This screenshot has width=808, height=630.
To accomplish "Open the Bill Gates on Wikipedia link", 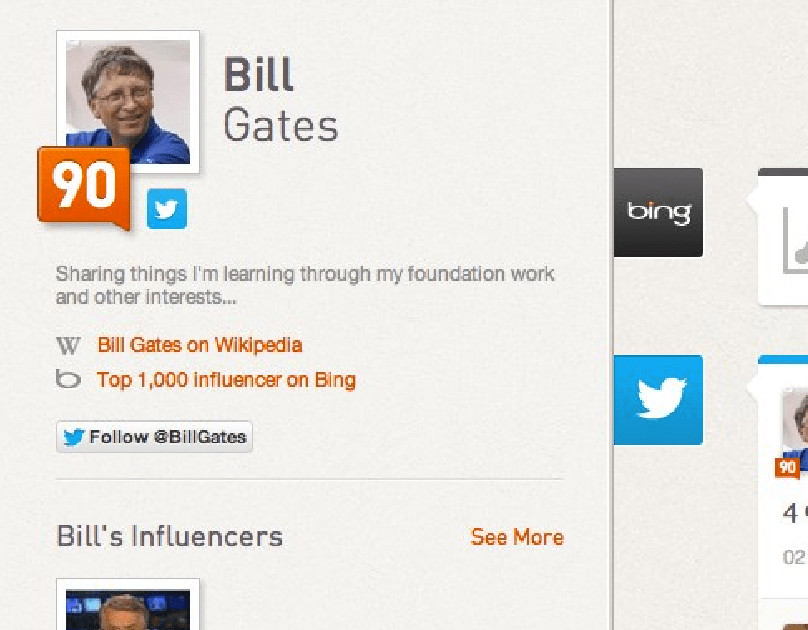I will tap(199, 345).
